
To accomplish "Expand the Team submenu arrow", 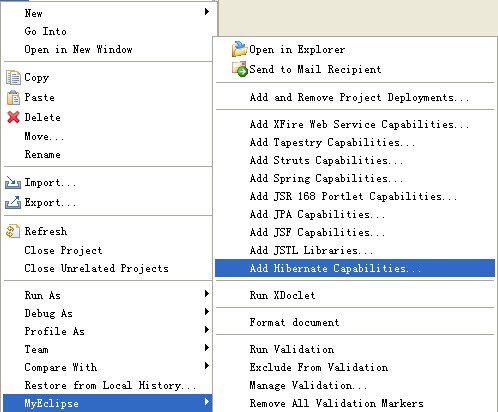I will [207, 348].
